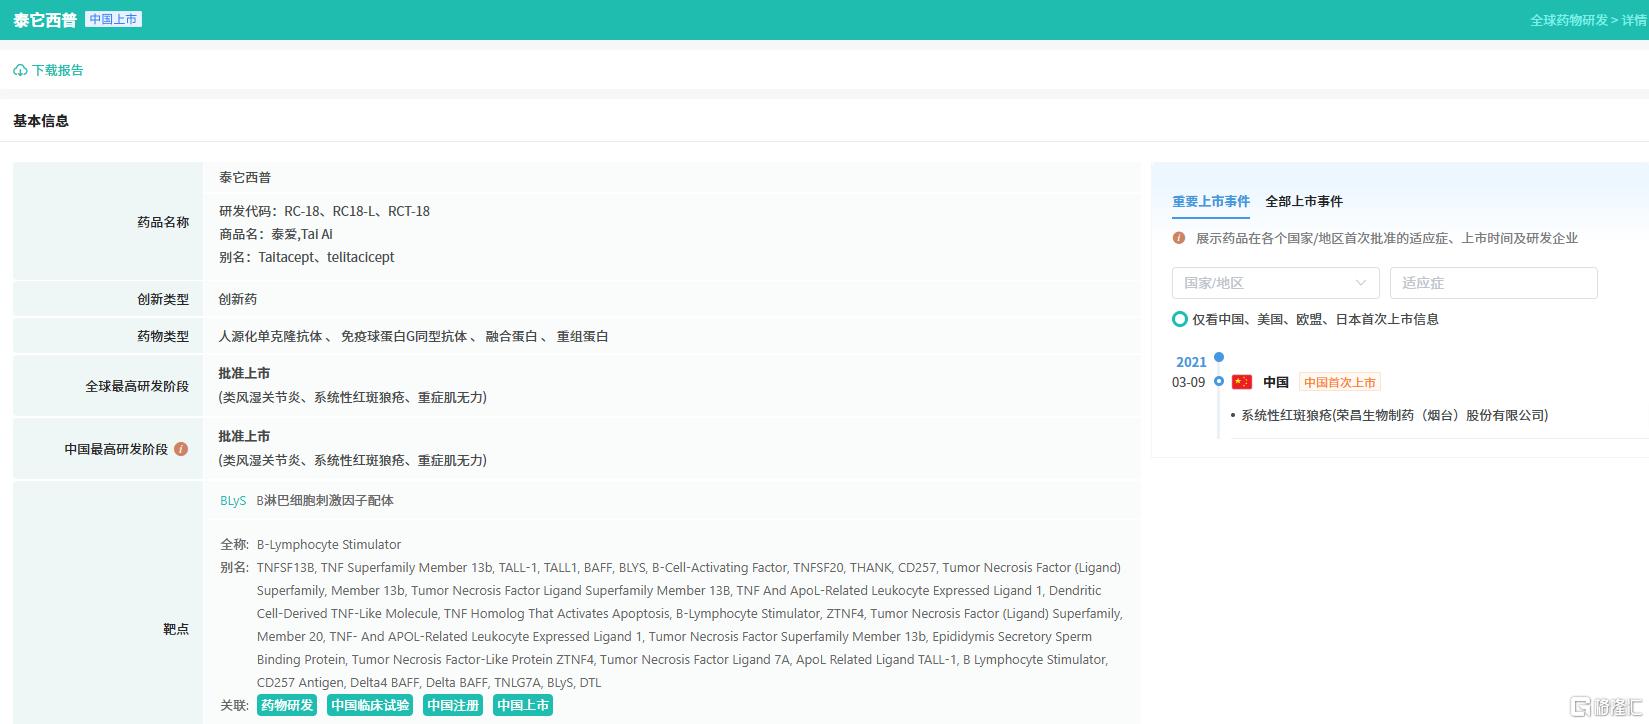Open the 国家/地区 dropdown
1649x724 pixels.
tap(1275, 283)
